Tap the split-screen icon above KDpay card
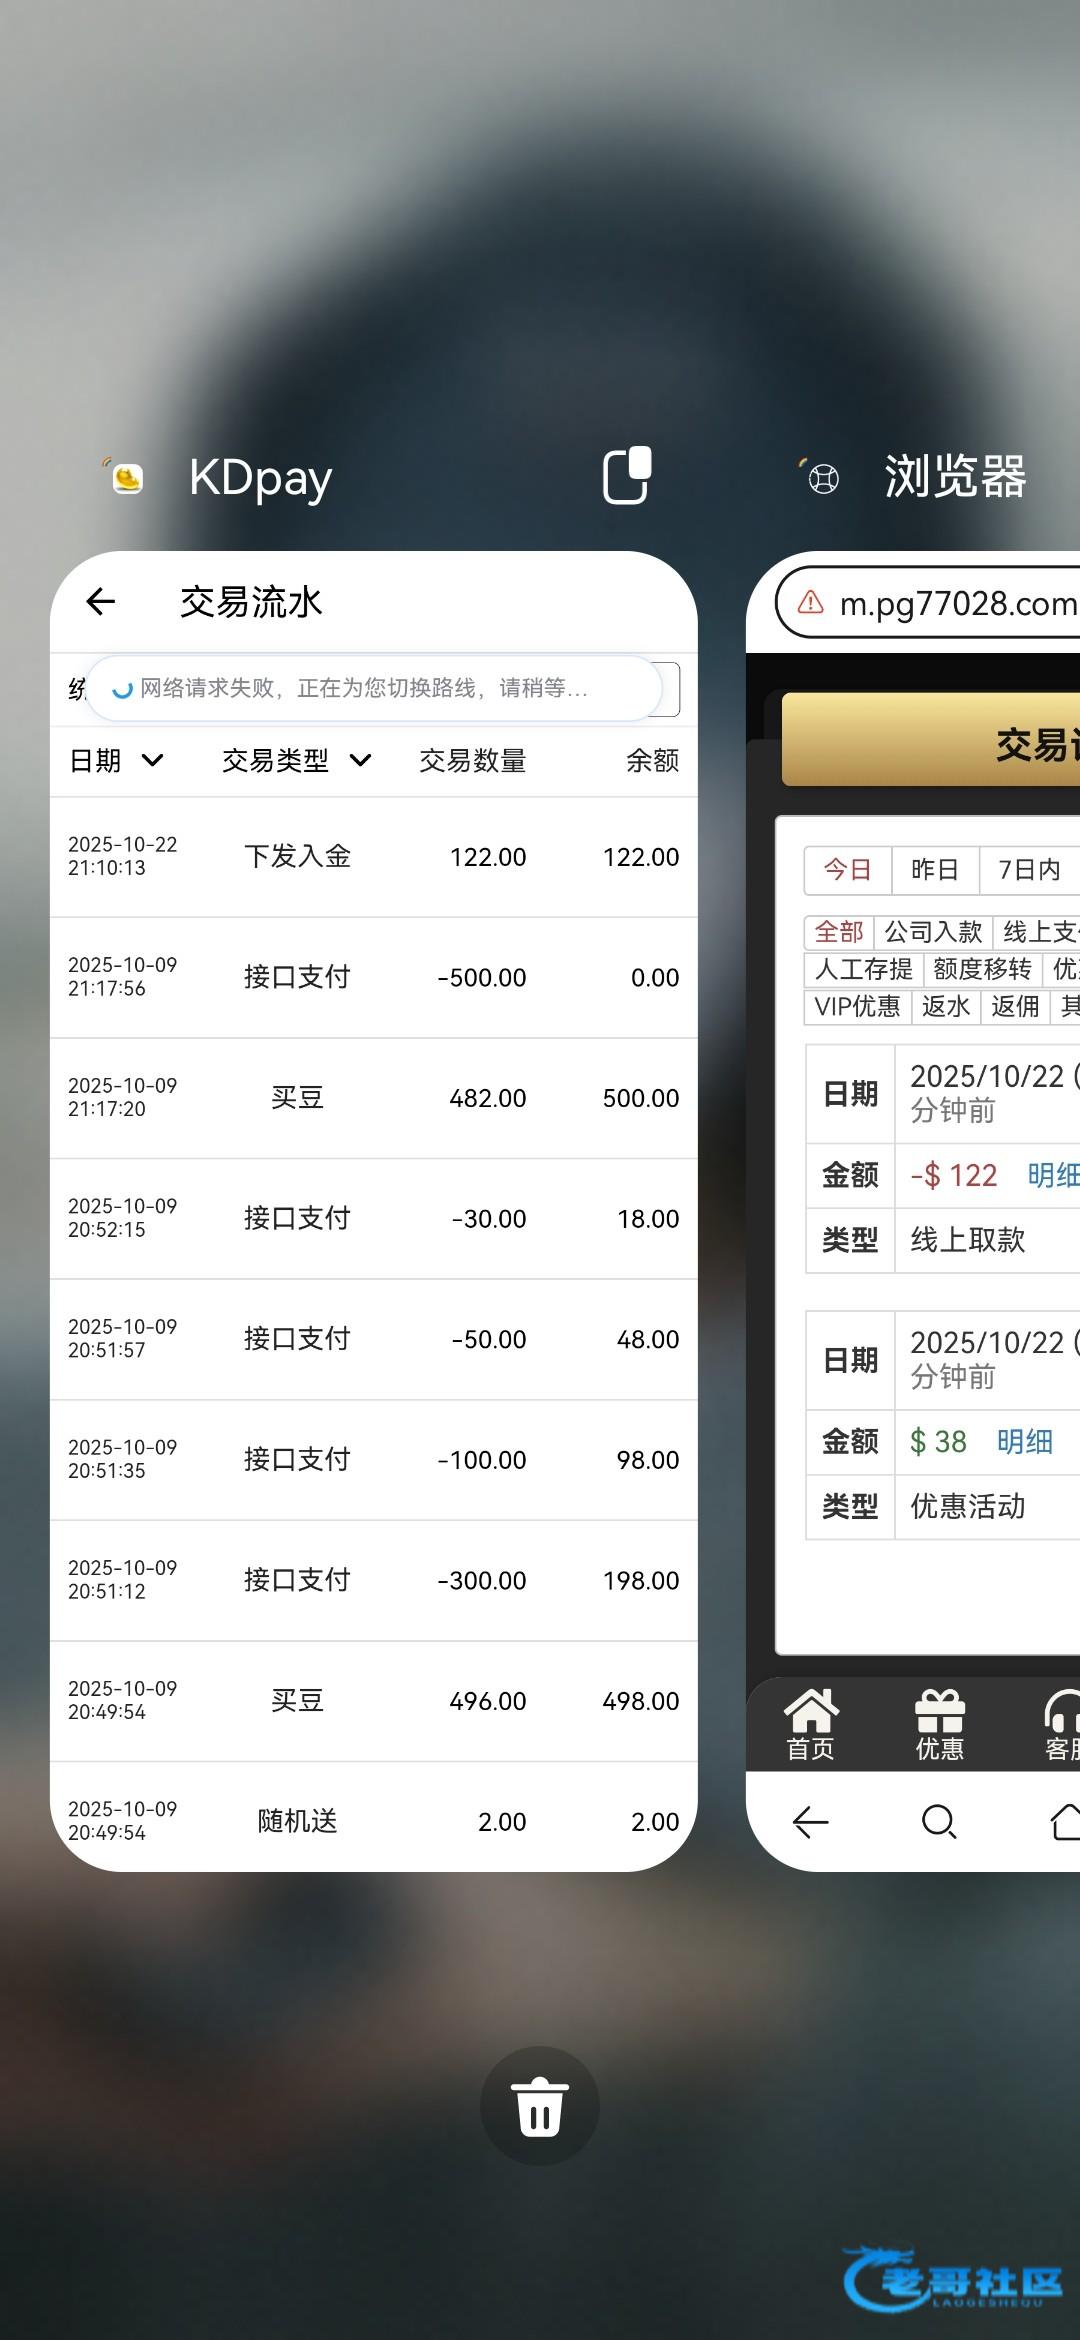The height and width of the screenshot is (2340, 1080). [x=627, y=476]
